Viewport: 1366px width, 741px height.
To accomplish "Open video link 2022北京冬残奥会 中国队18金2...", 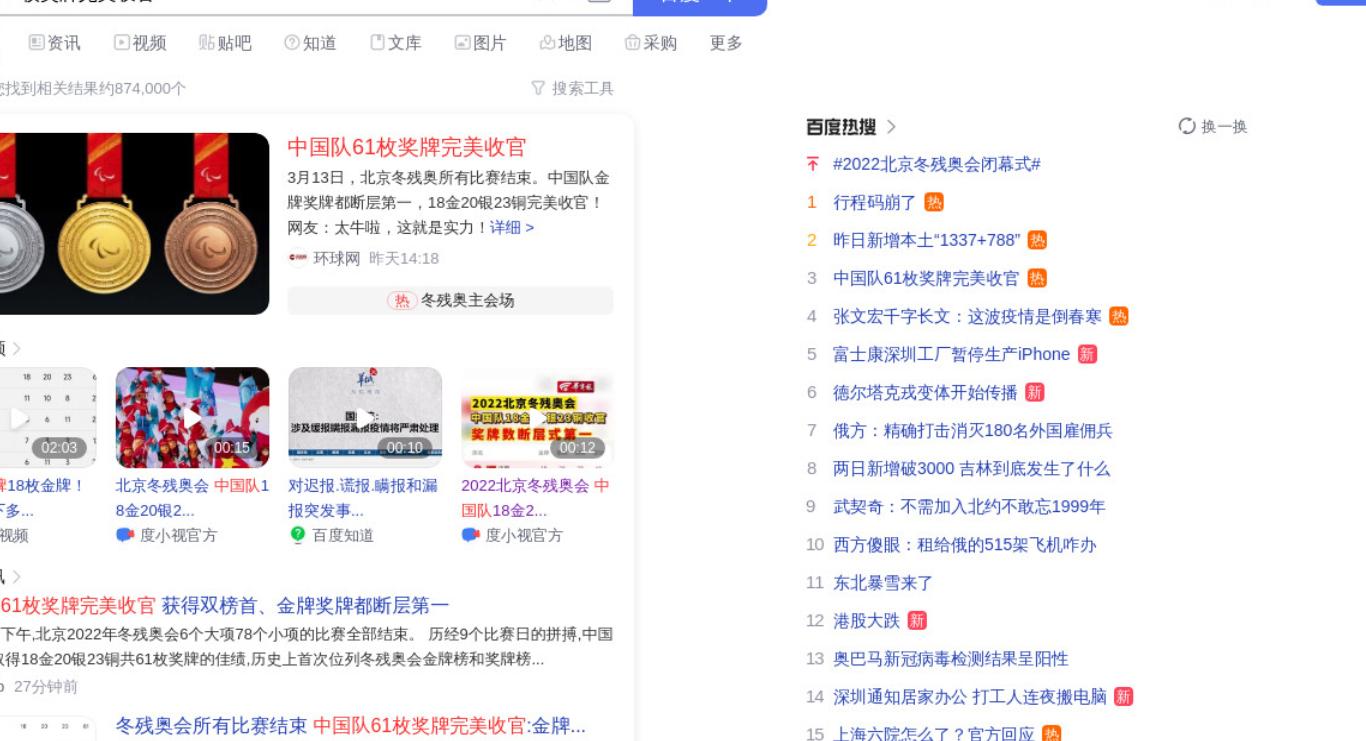I will pos(535,498).
